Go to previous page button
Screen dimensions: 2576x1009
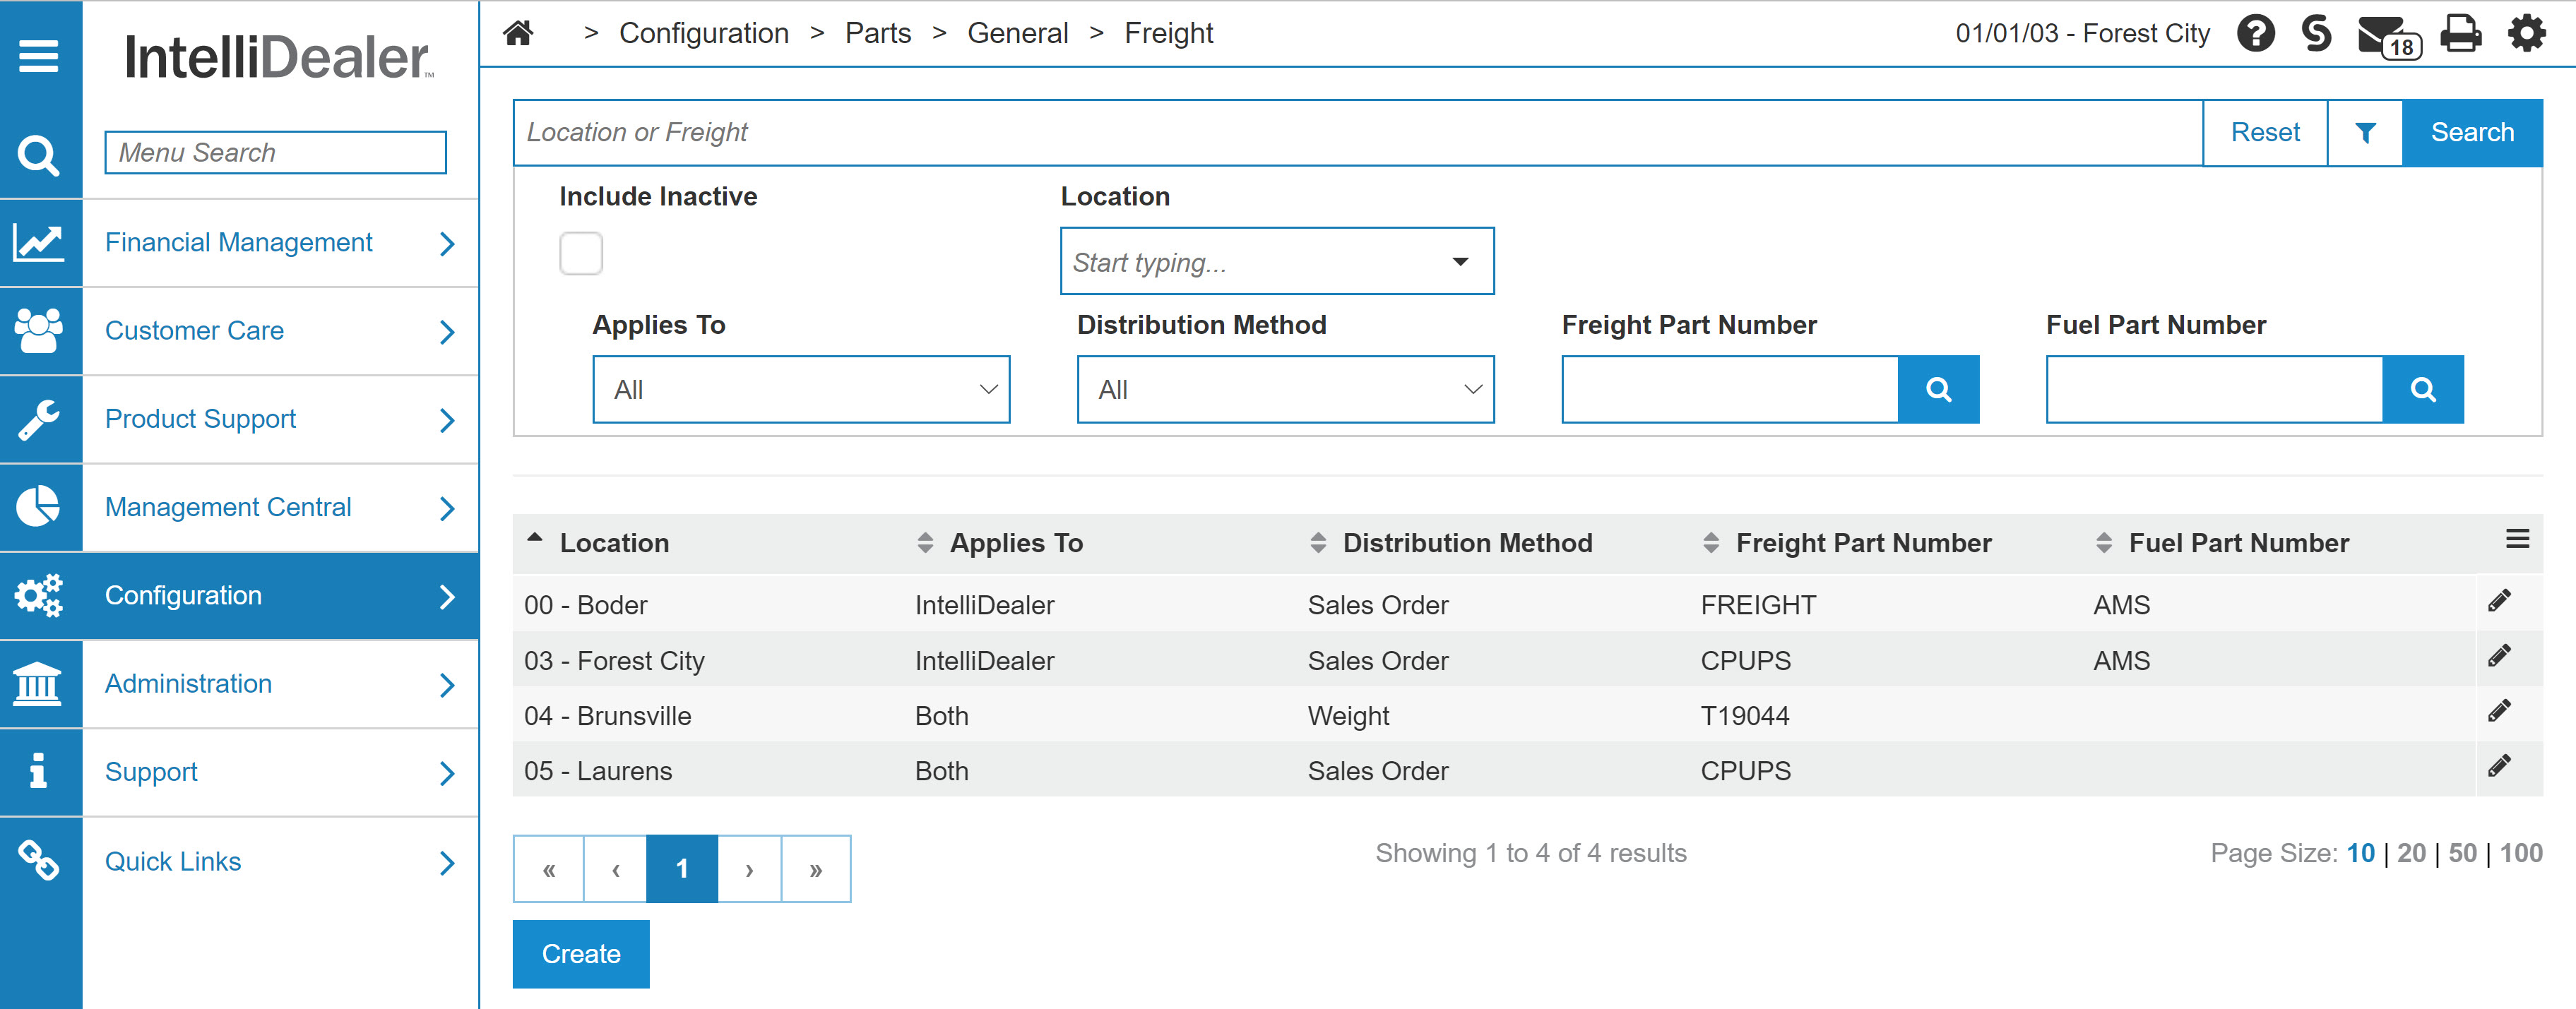coord(616,869)
